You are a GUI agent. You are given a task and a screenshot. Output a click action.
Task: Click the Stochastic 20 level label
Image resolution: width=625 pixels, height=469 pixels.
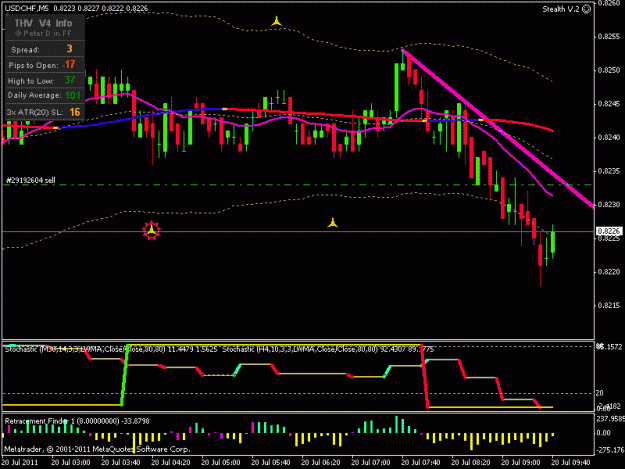coord(599,393)
